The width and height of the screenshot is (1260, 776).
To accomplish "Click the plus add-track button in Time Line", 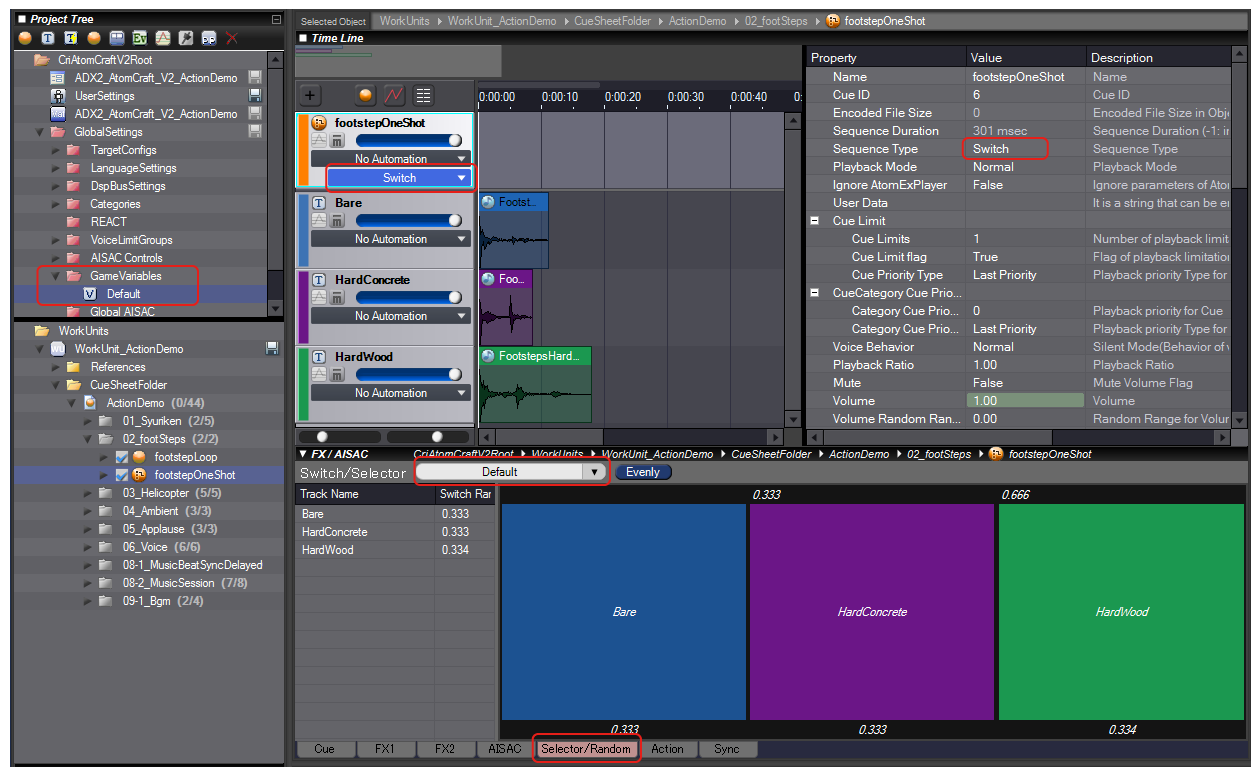I will pyautogui.click(x=311, y=96).
